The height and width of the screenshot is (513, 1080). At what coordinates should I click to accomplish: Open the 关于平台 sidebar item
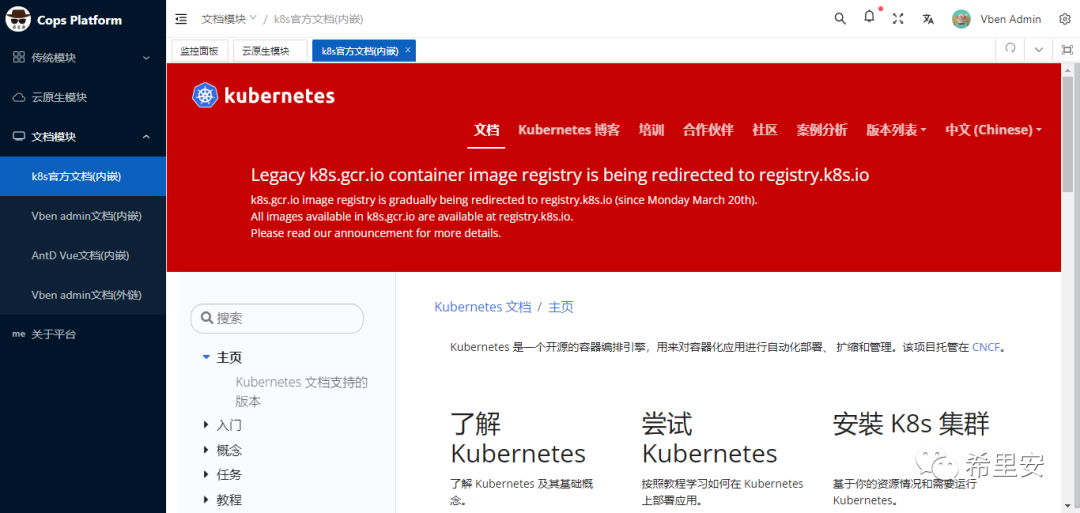(83, 334)
